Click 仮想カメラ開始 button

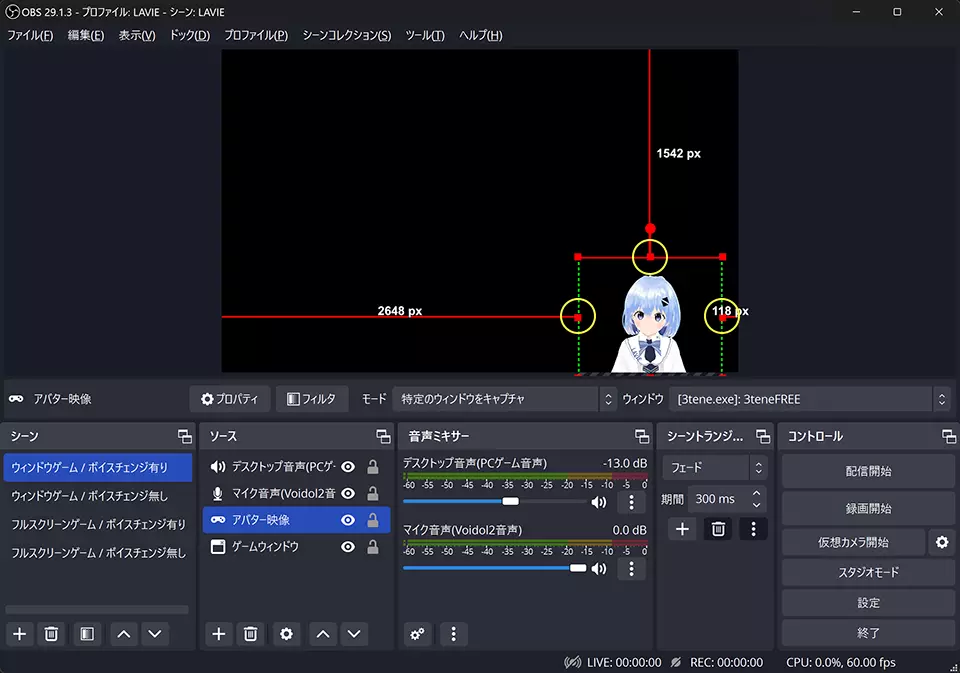[x=853, y=542]
